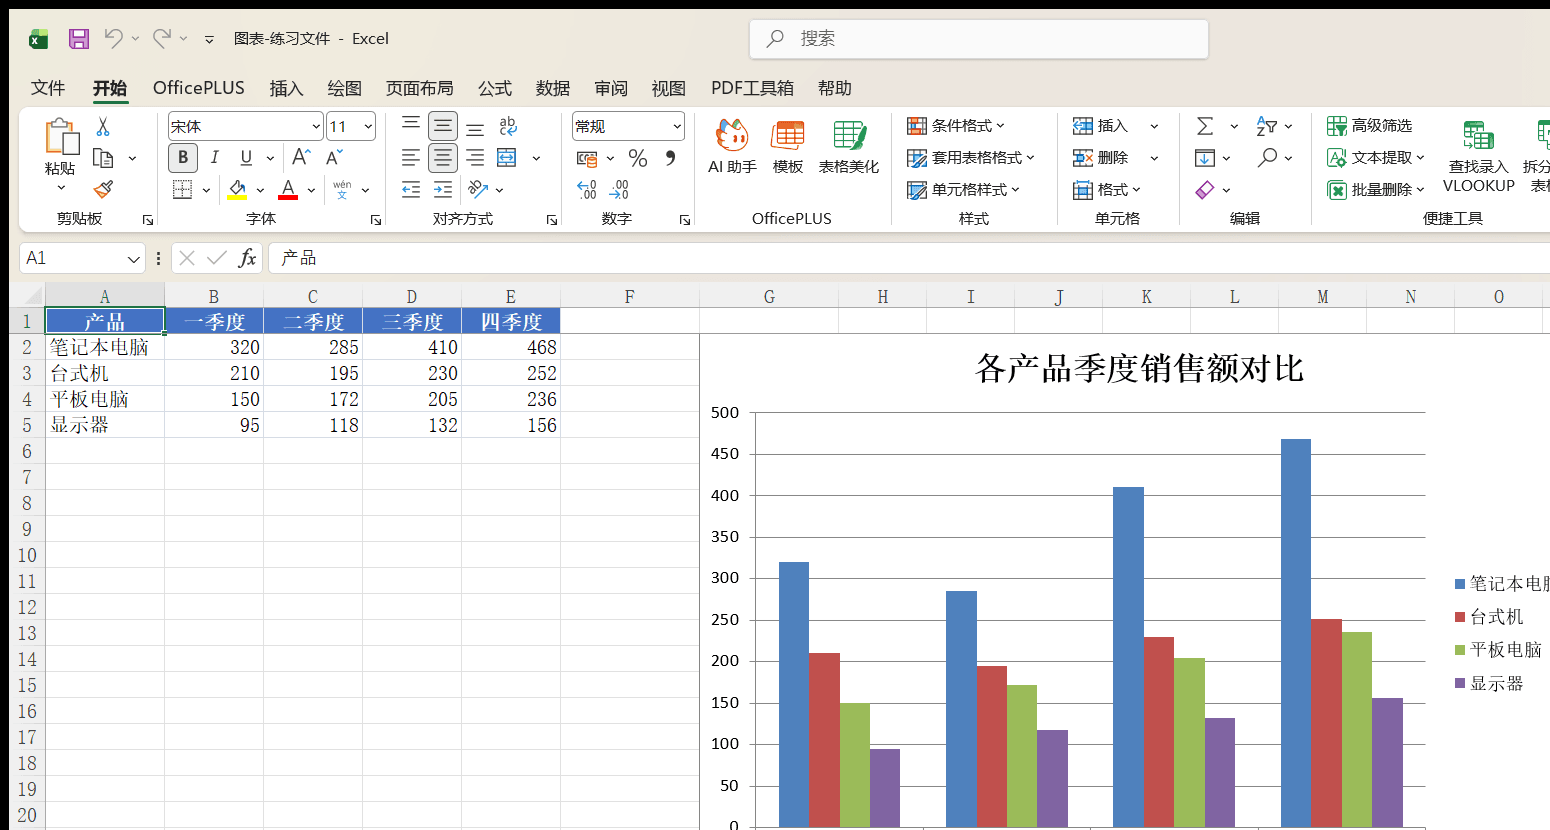Increase decimal places

(587, 189)
